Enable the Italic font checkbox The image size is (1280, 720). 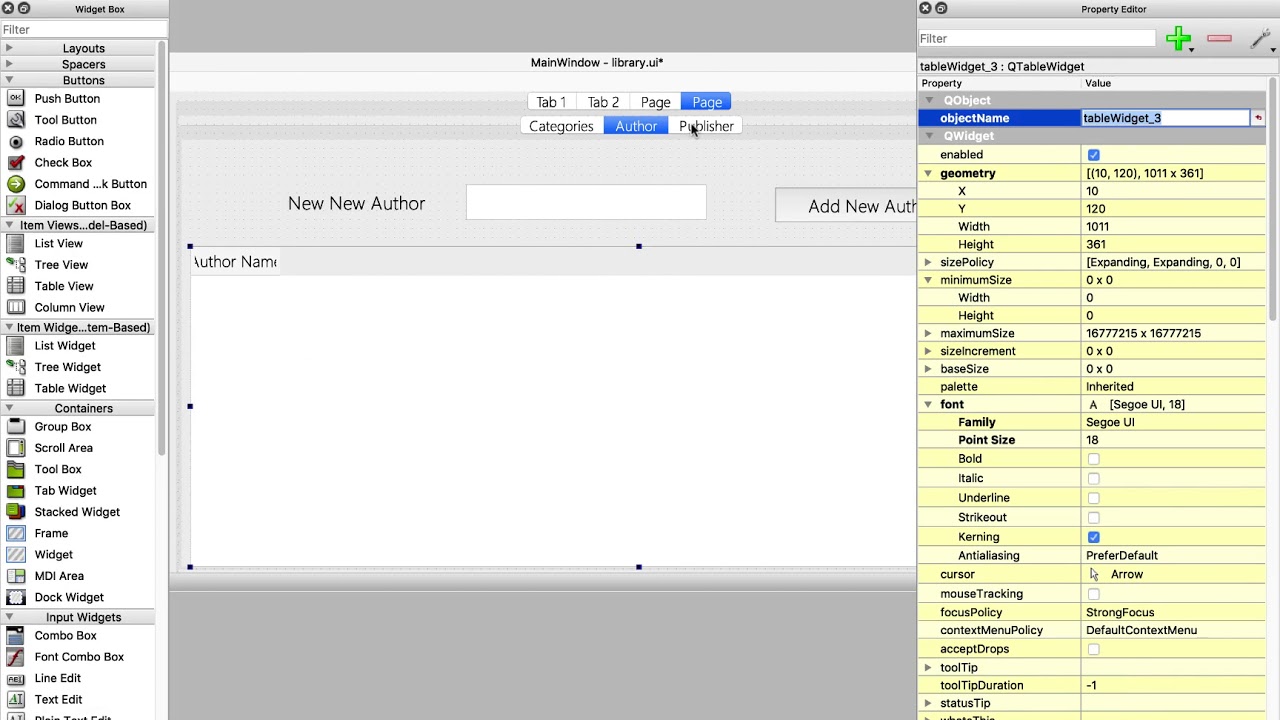(1093, 478)
